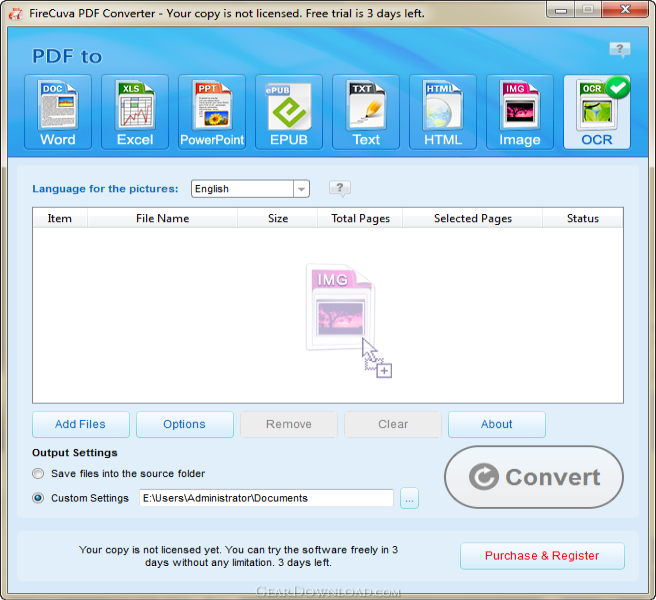656x600 pixels.
Task: Choose the HTML output format
Action: pyautogui.click(x=443, y=112)
